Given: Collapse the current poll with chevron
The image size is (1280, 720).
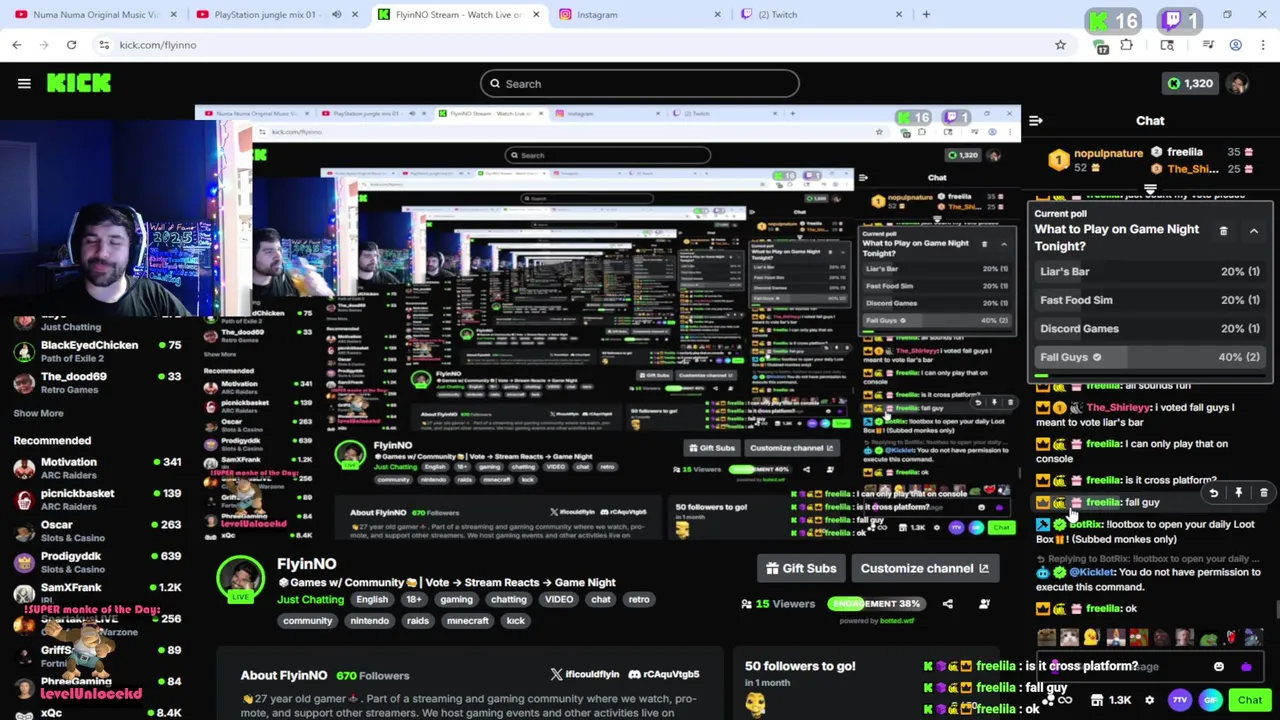Looking at the screenshot, I should click(1253, 231).
